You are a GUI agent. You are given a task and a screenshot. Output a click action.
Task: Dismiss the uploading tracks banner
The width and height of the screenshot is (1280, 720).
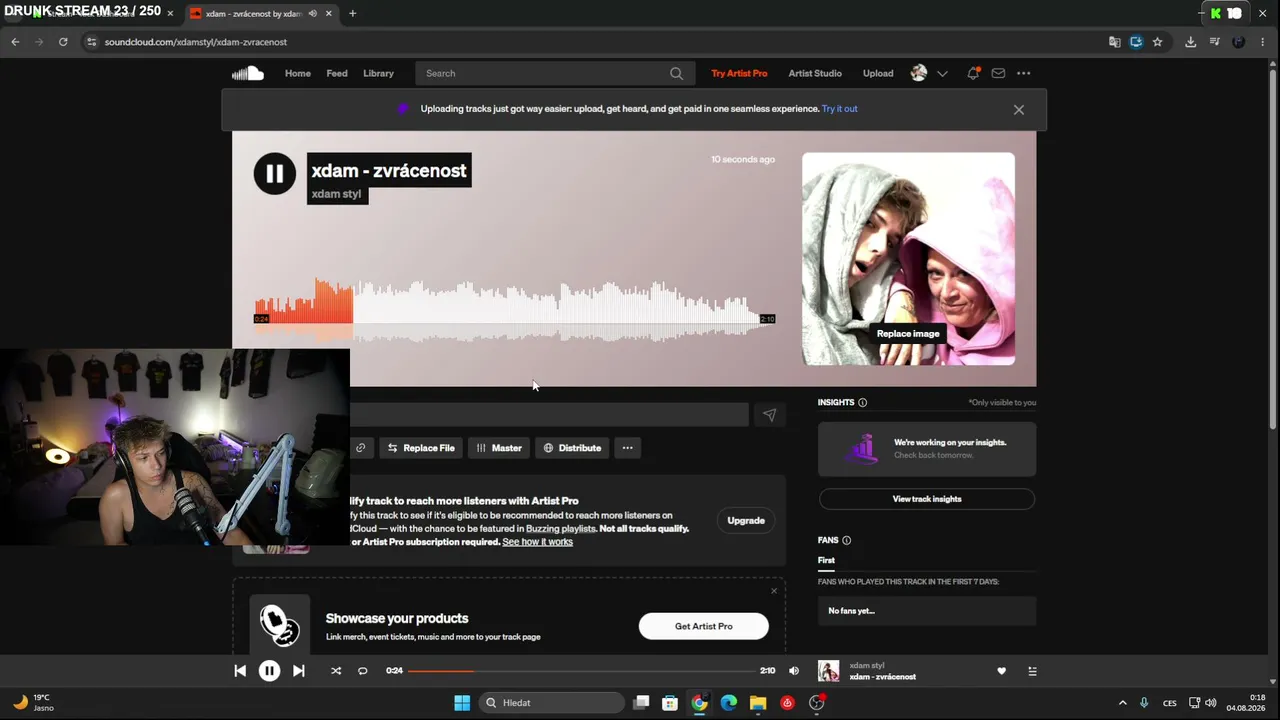click(x=1019, y=110)
